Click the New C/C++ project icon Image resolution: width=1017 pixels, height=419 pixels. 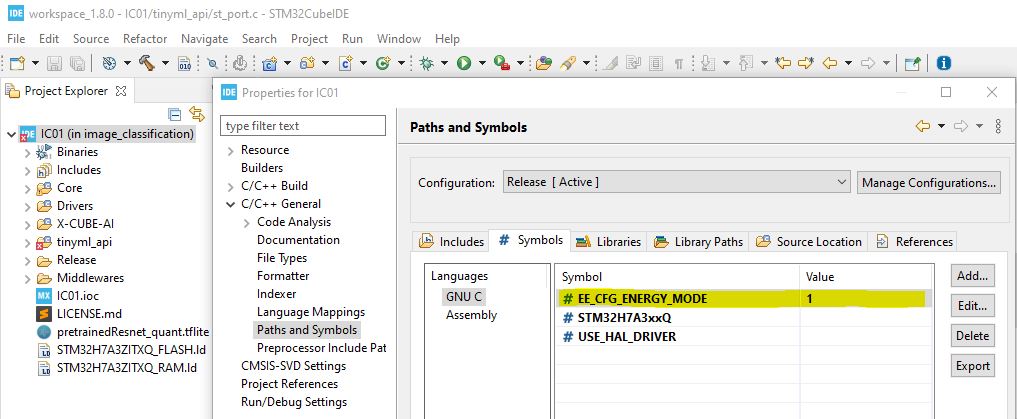pyautogui.click(x=269, y=63)
